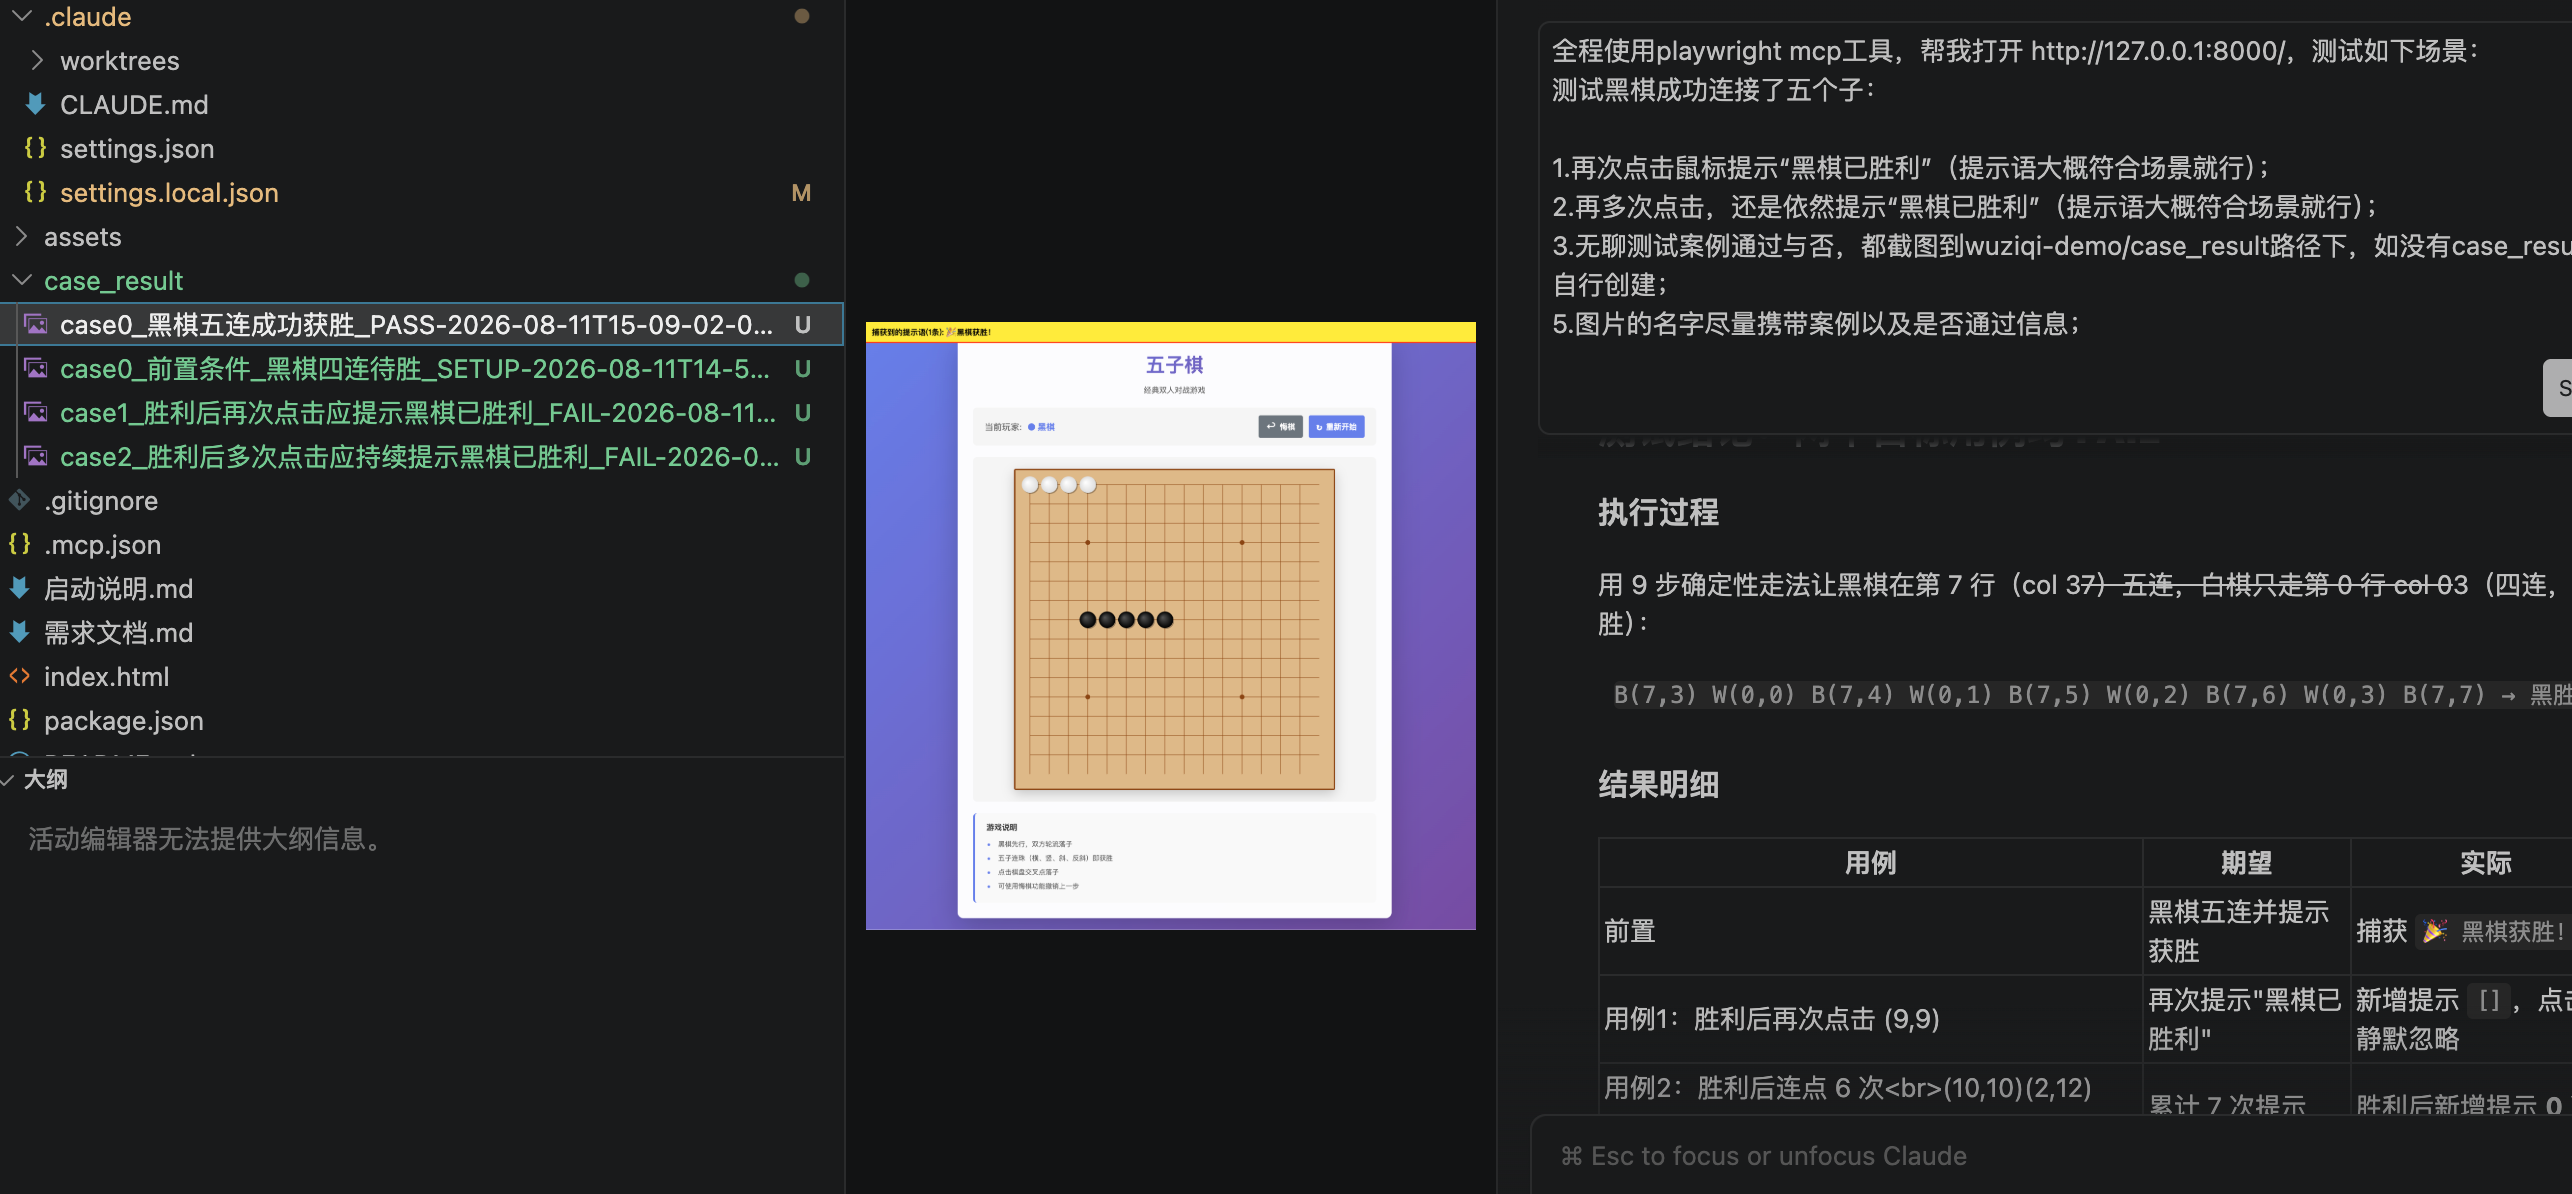Click the image icon of case1 FAIL file
The width and height of the screenshot is (2572, 1194).
36,413
